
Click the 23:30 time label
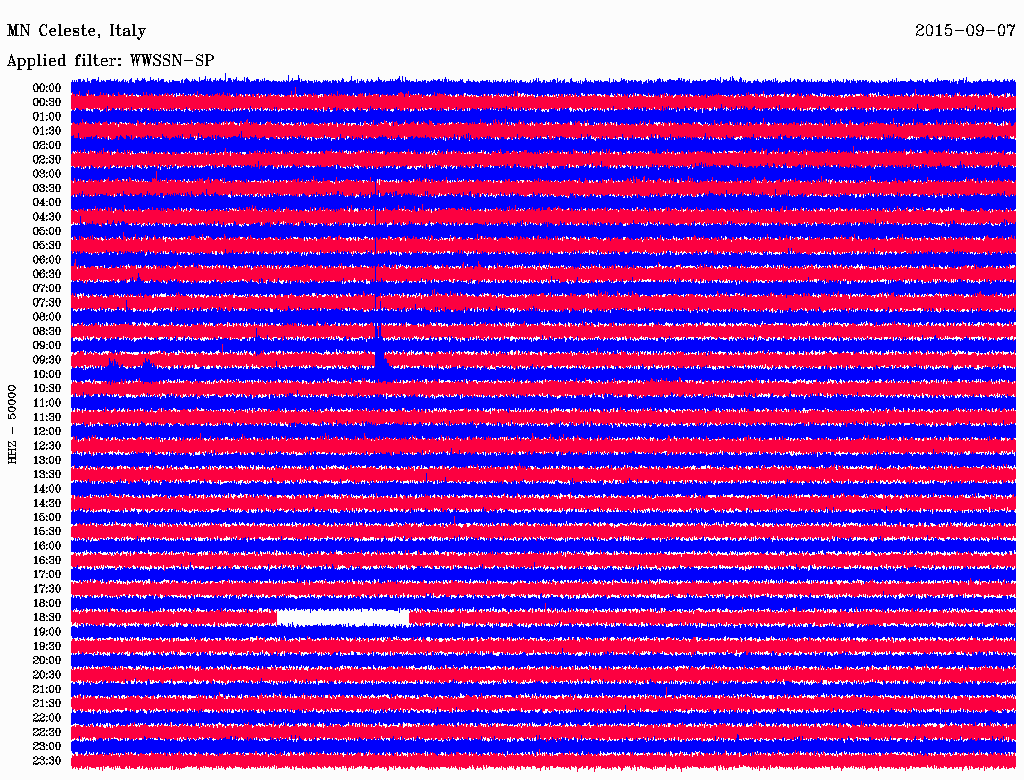pyautogui.click(x=47, y=761)
